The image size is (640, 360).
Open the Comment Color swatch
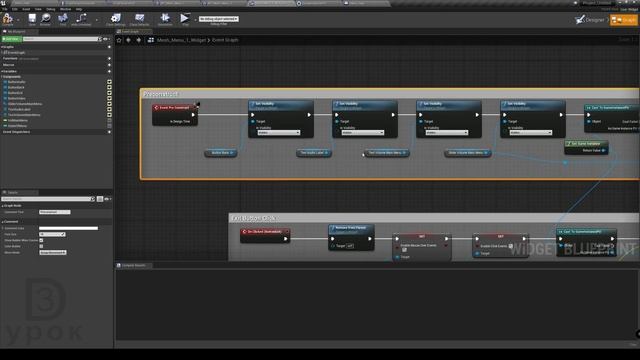pyautogui.click(x=69, y=228)
